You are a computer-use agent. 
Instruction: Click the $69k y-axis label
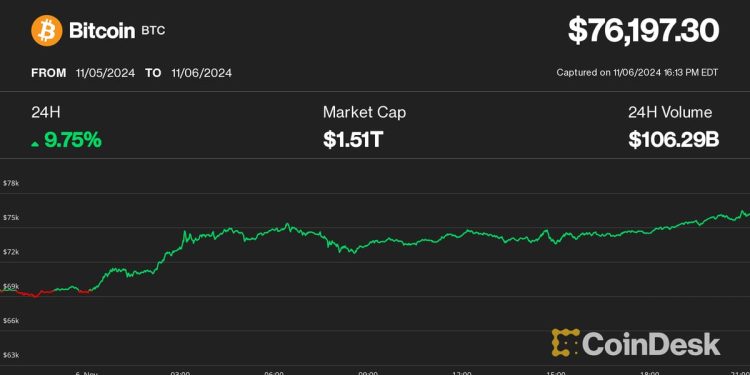pos(11,287)
